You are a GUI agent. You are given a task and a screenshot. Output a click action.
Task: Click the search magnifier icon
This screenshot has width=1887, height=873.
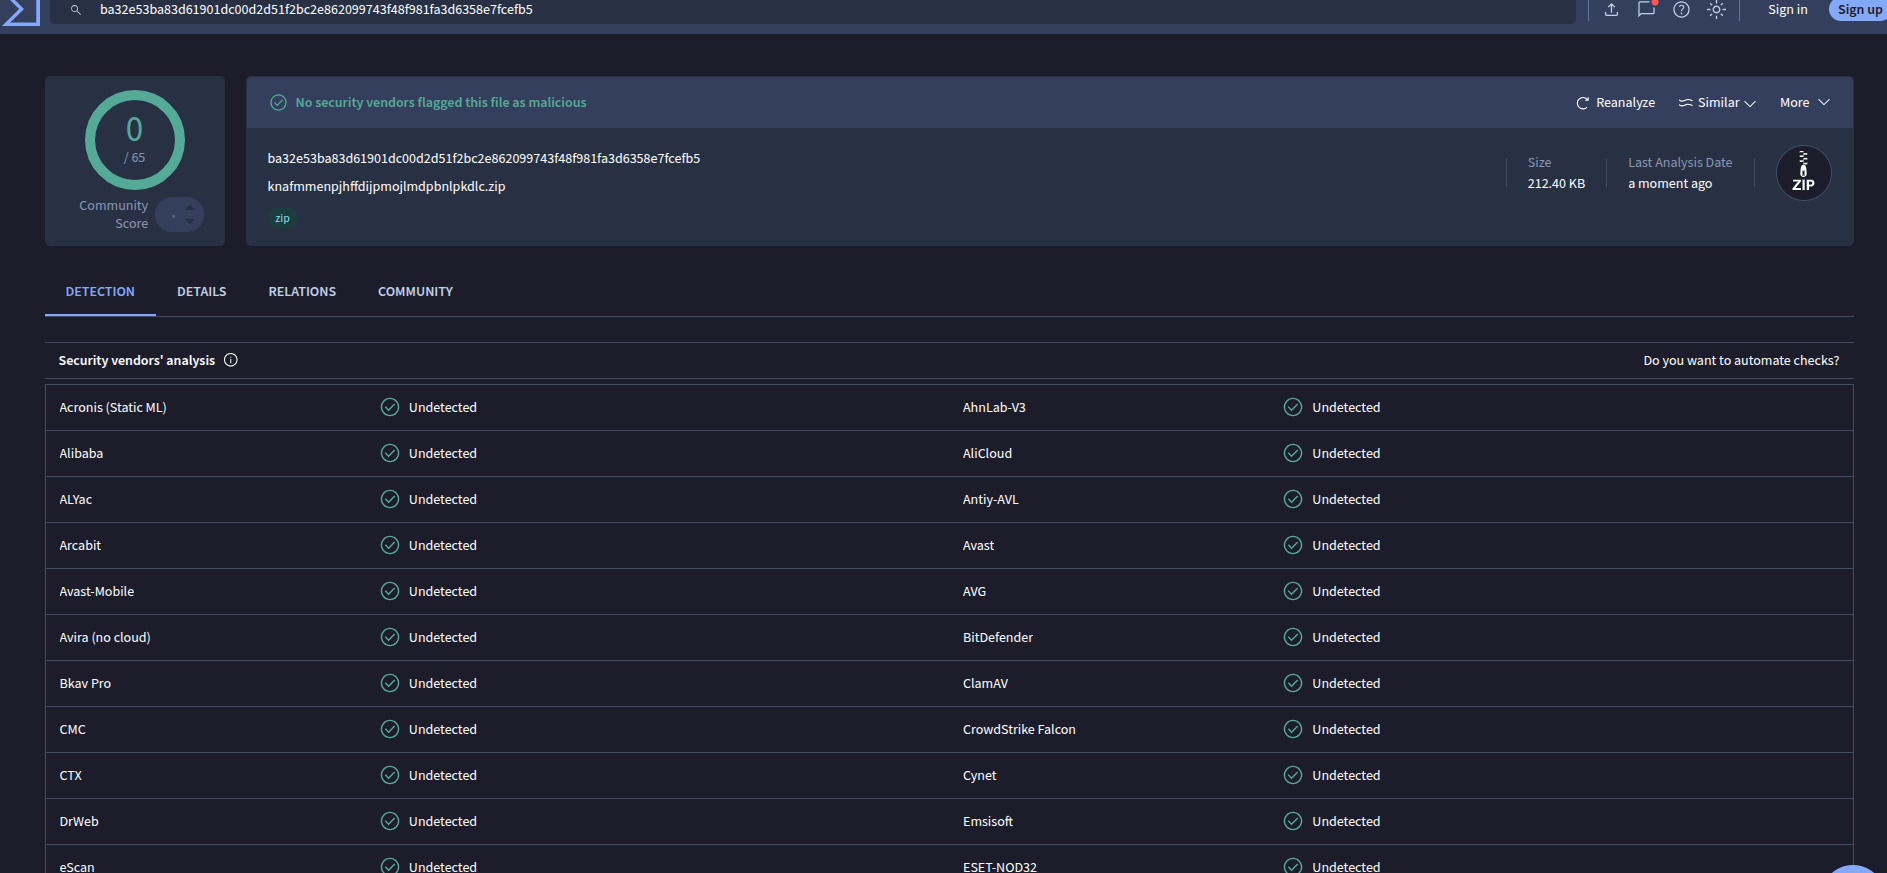(x=76, y=10)
